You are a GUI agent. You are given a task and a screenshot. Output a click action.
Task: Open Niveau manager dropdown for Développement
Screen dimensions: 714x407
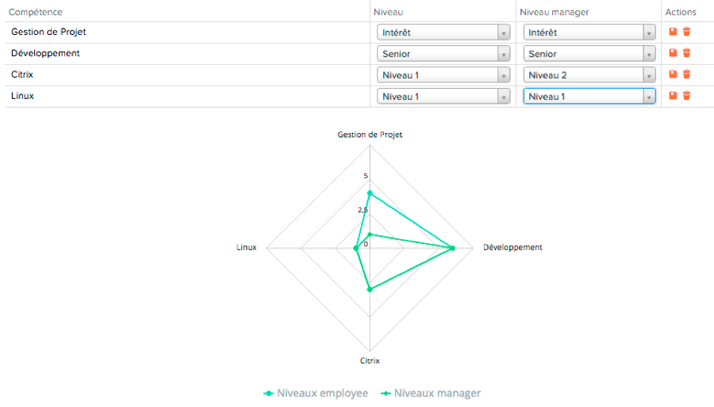pos(589,54)
